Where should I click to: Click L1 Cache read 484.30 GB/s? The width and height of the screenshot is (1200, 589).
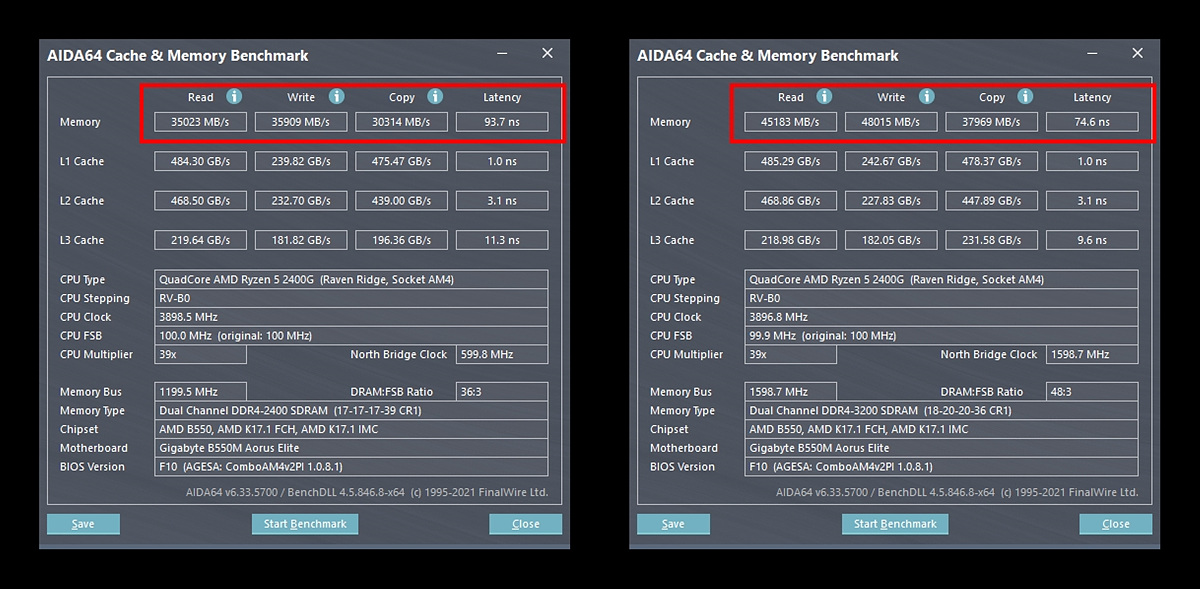pyautogui.click(x=201, y=161)
